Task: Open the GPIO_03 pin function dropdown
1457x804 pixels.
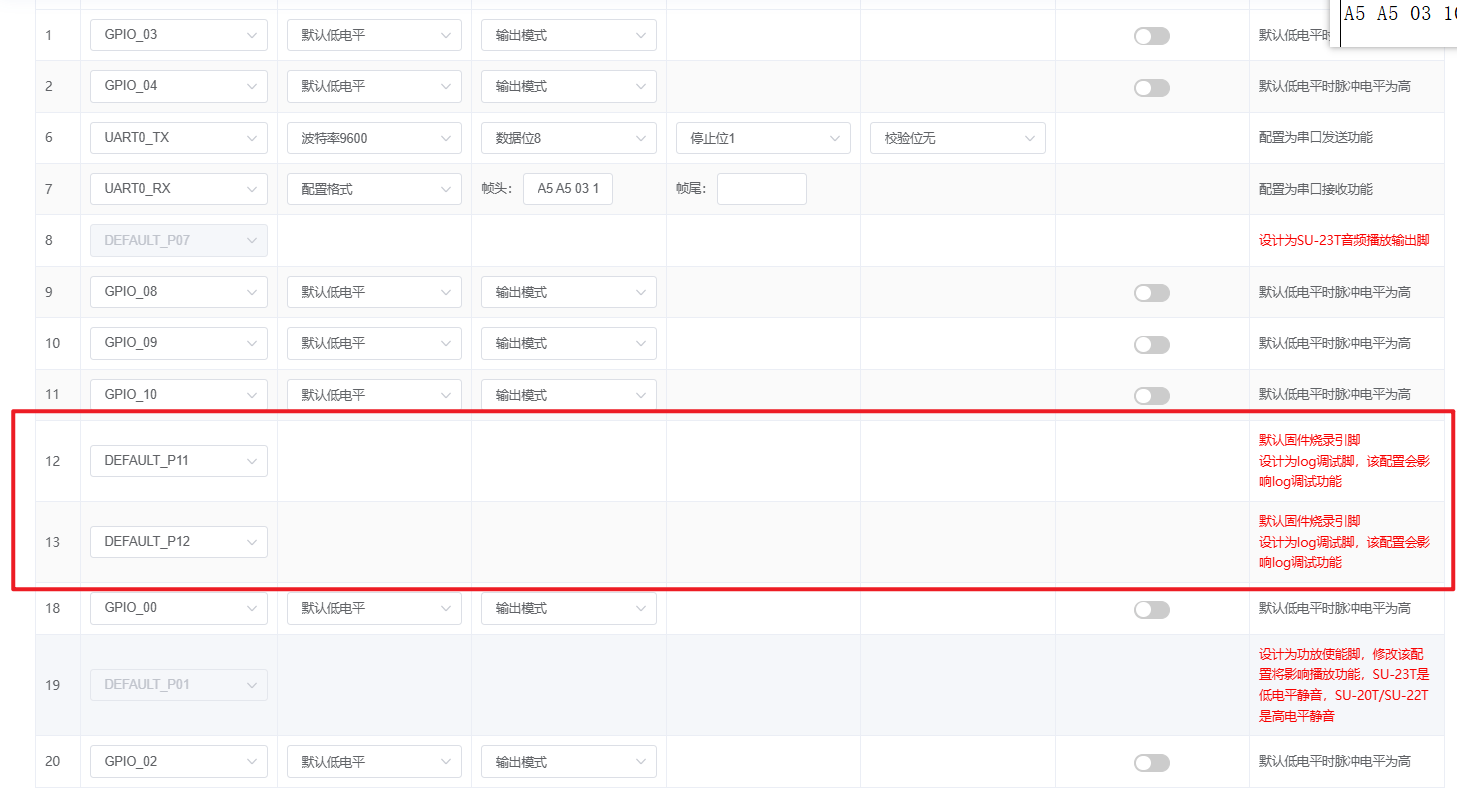Action: pyautogui.click(x=178, y=35)
